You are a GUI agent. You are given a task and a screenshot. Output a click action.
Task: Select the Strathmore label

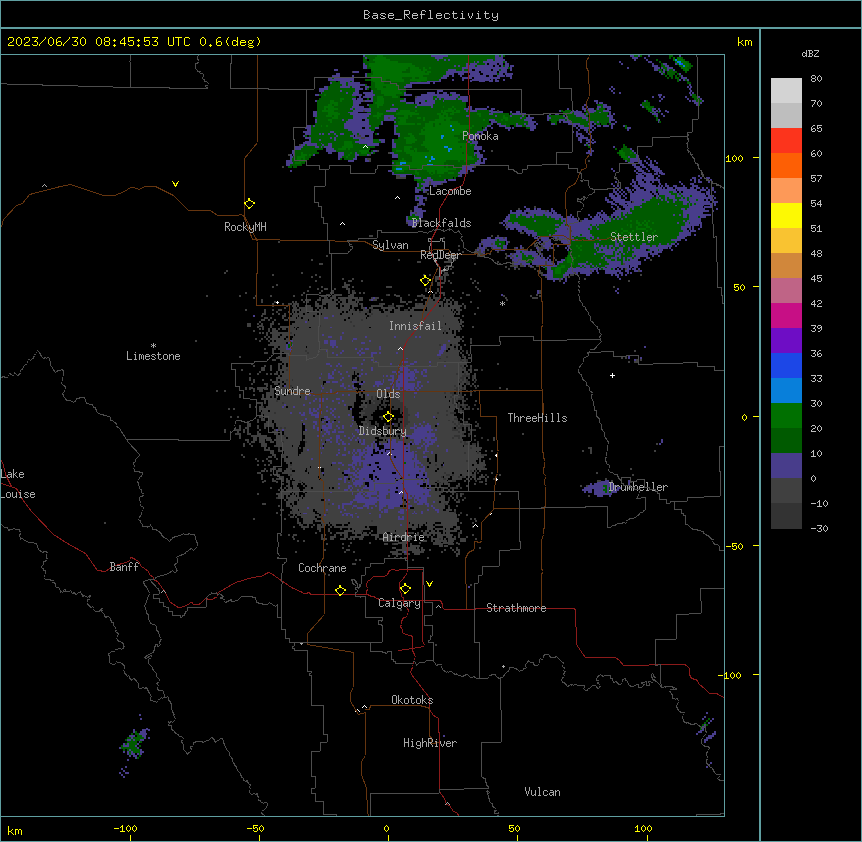(x=516, y=608)
